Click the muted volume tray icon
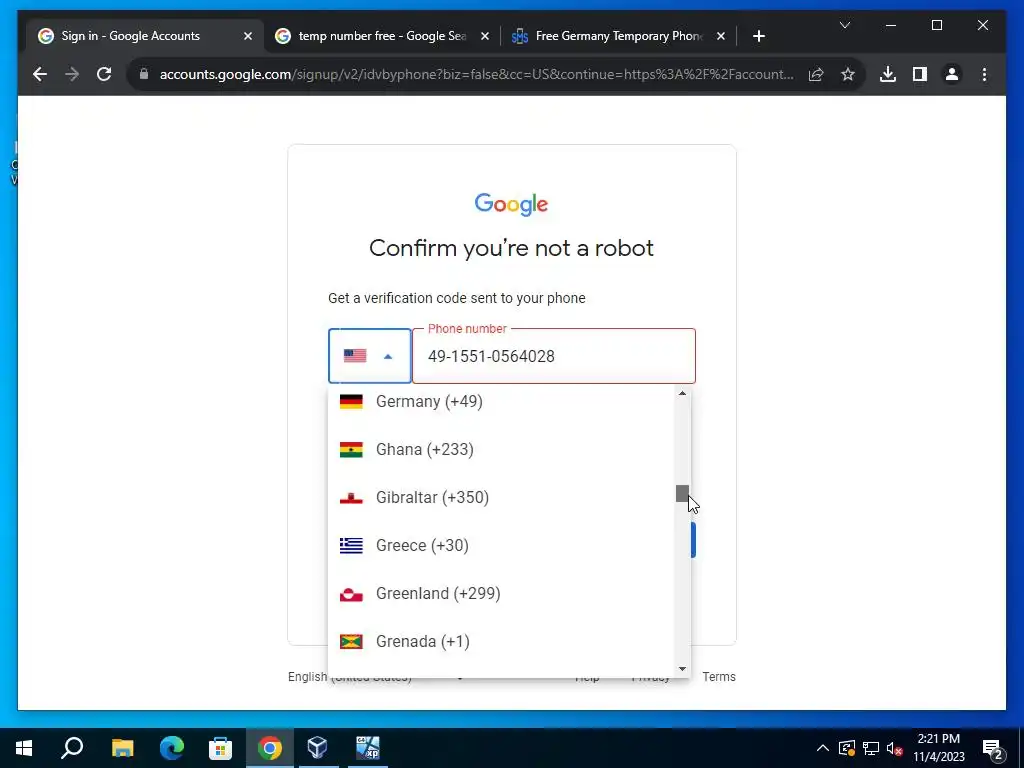This screenshot has height=768, width=1024. (x=895, y=748)
